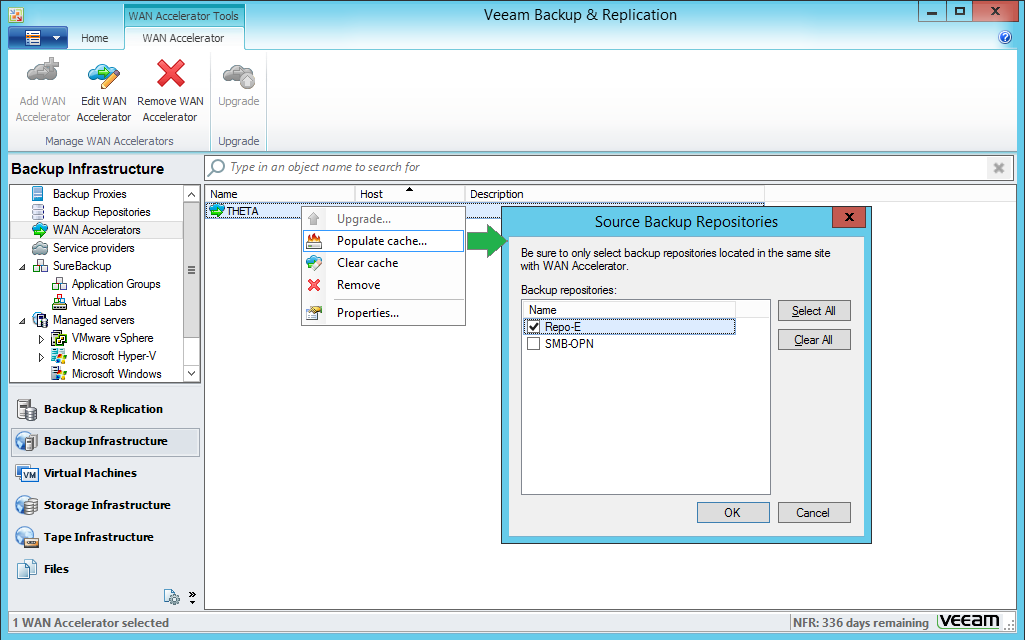
Task: Switch to the Home ribbon tab
Action: pyautogui.click(x=95, y=38)
